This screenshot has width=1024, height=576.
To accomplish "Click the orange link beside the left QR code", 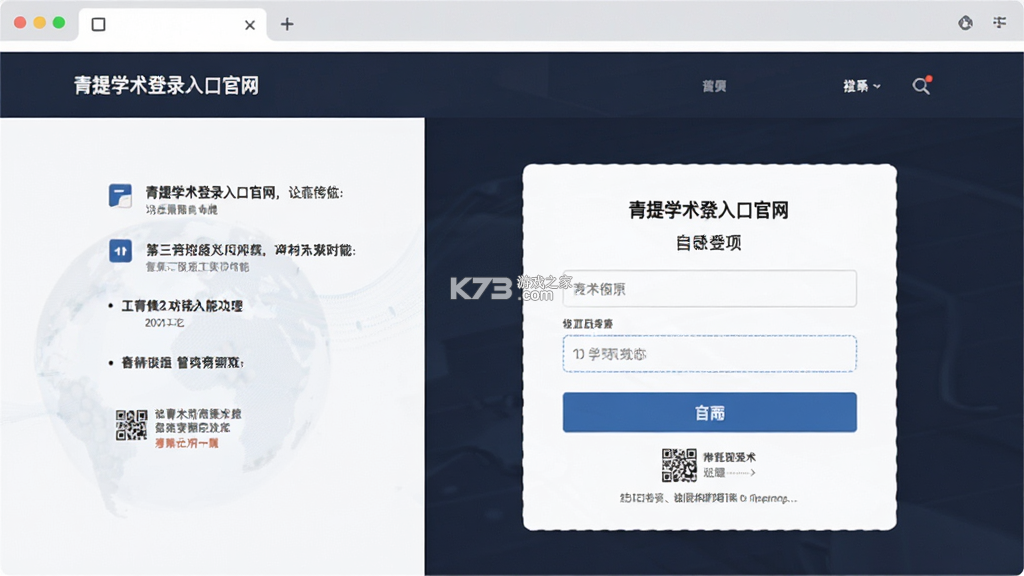I will (187, 443).
